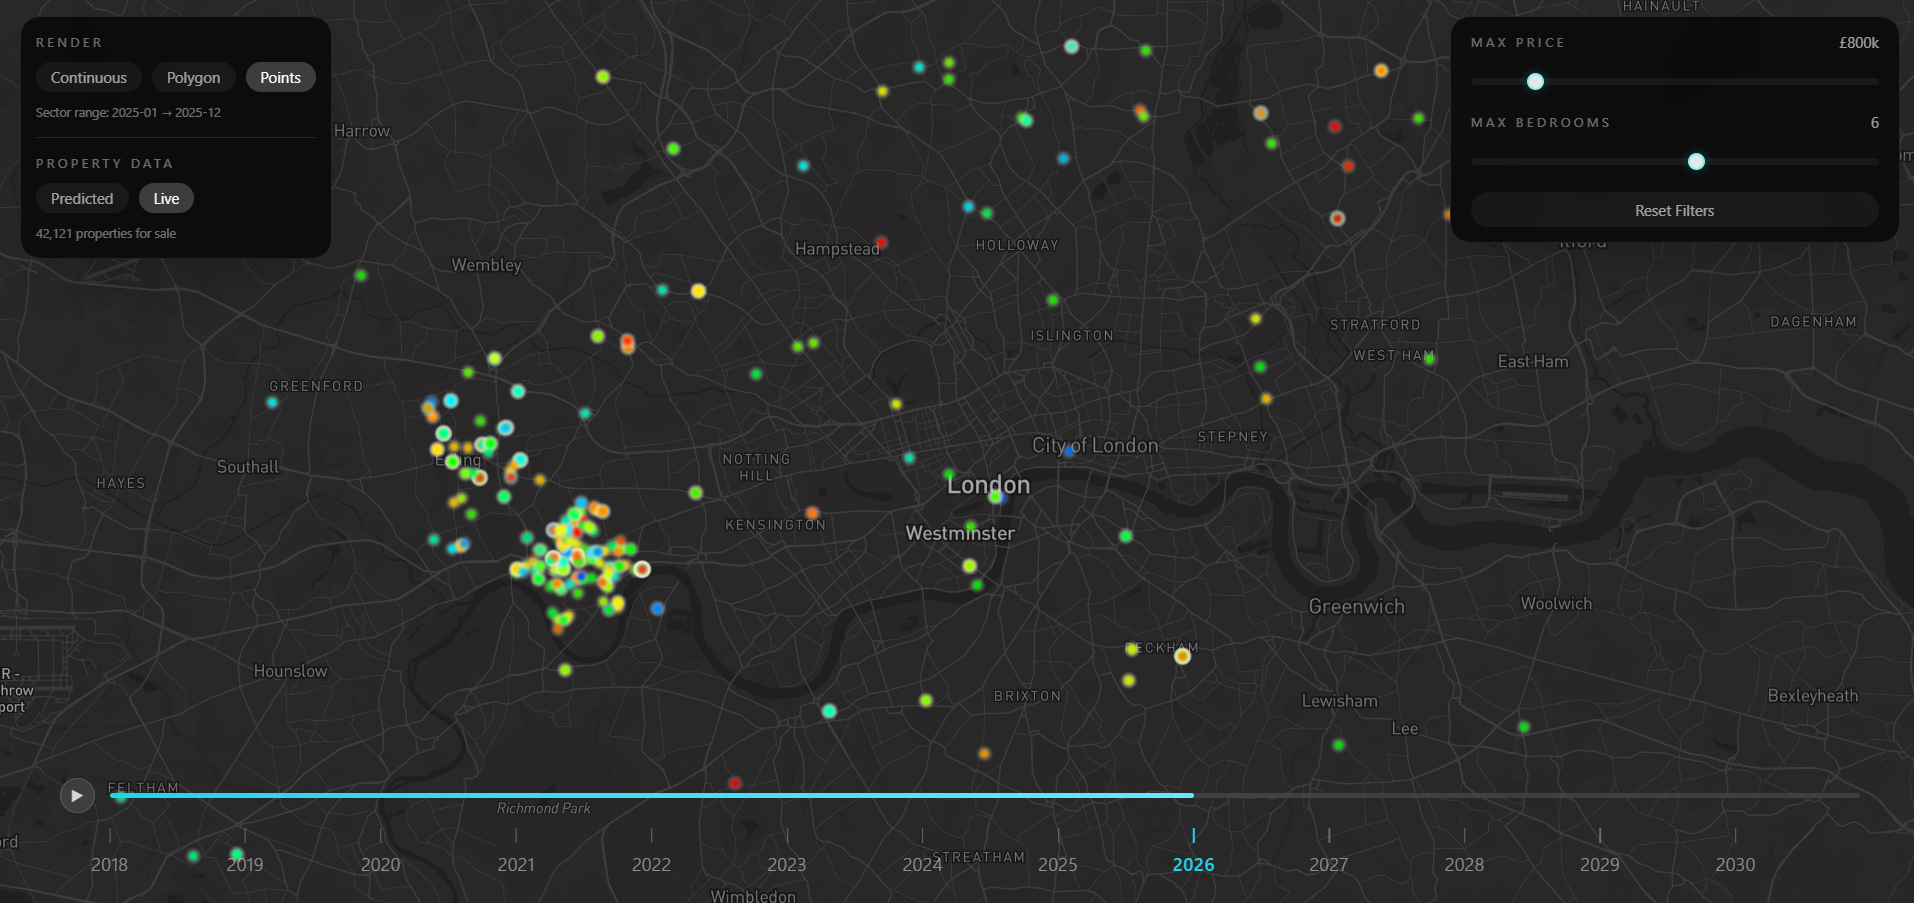Screen dimensions: 1914x903
Task: Click the property point near Lewisham
Action: click(x=1338, y=744)
